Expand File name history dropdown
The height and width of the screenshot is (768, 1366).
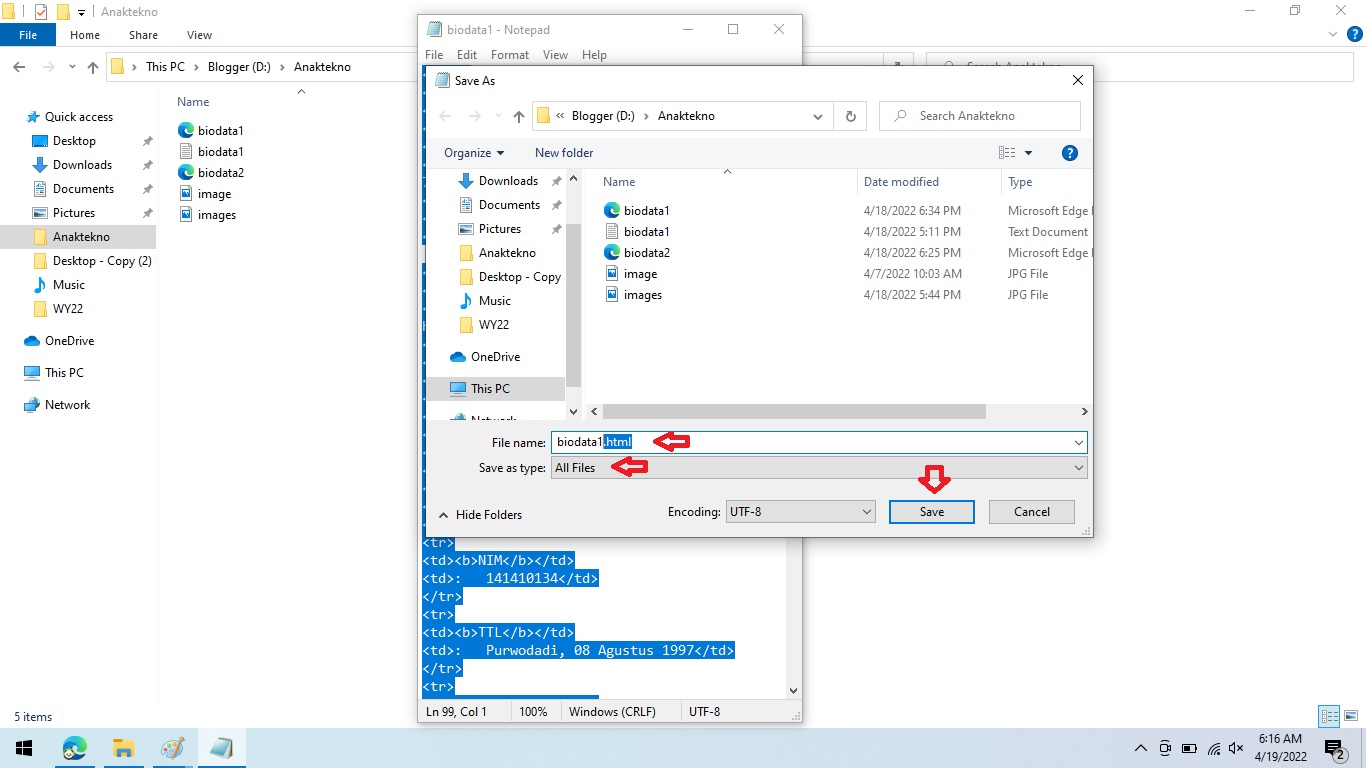tap(1079, 442)
